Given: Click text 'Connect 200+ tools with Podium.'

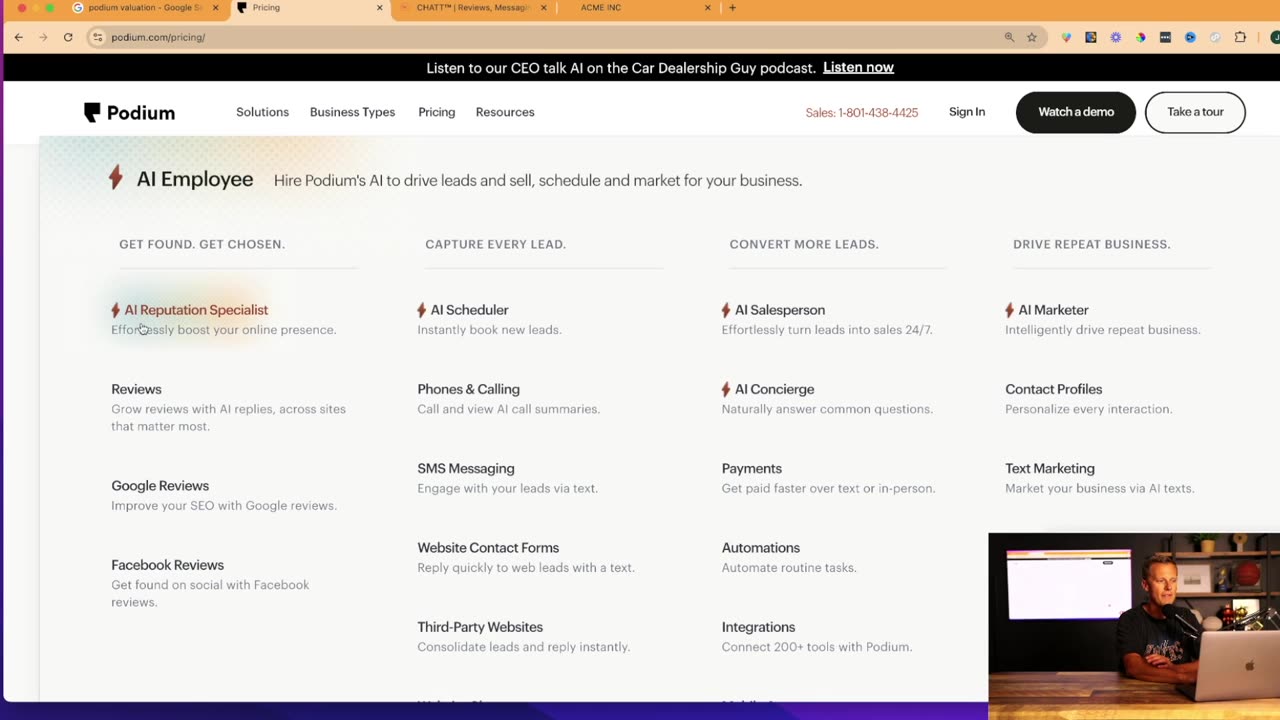Looking at the screenshot, I should pyautogui.click(x=817, y=647).
